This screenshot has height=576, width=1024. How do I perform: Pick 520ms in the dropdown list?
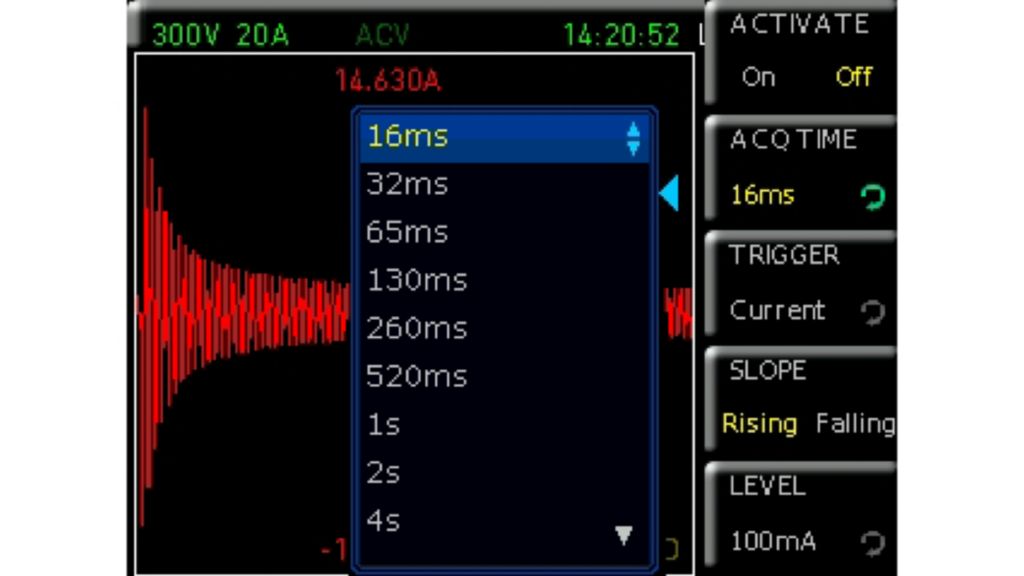tap(416, 377)
